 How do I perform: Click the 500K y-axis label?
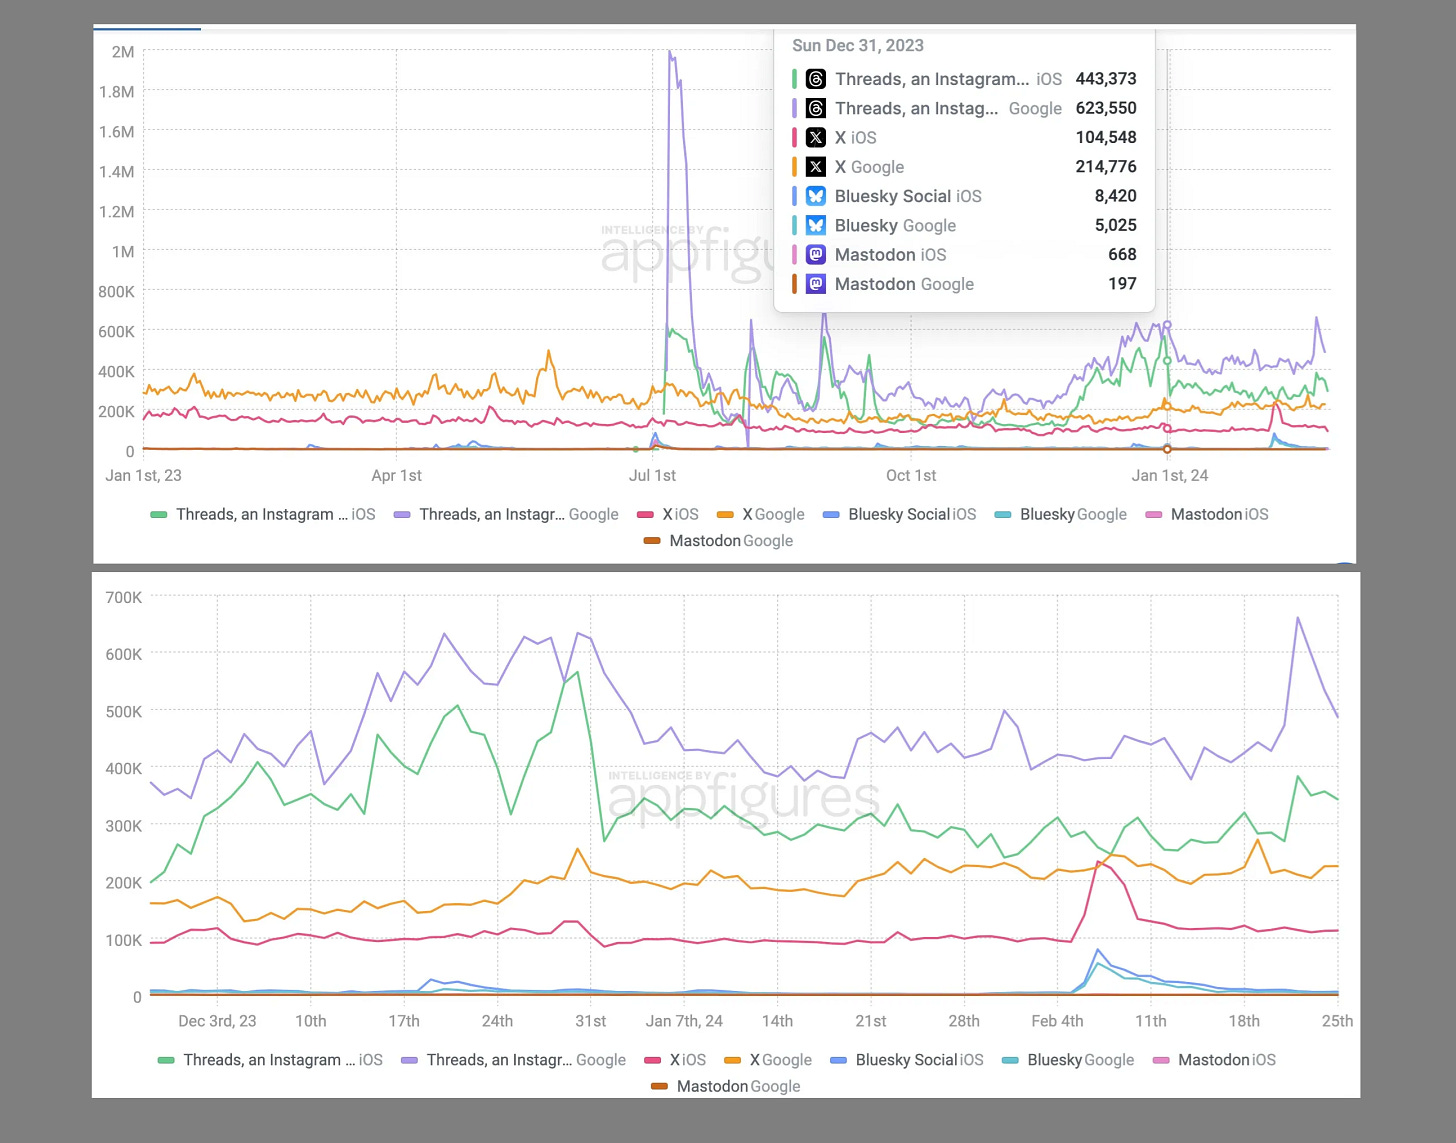(124, 712)
